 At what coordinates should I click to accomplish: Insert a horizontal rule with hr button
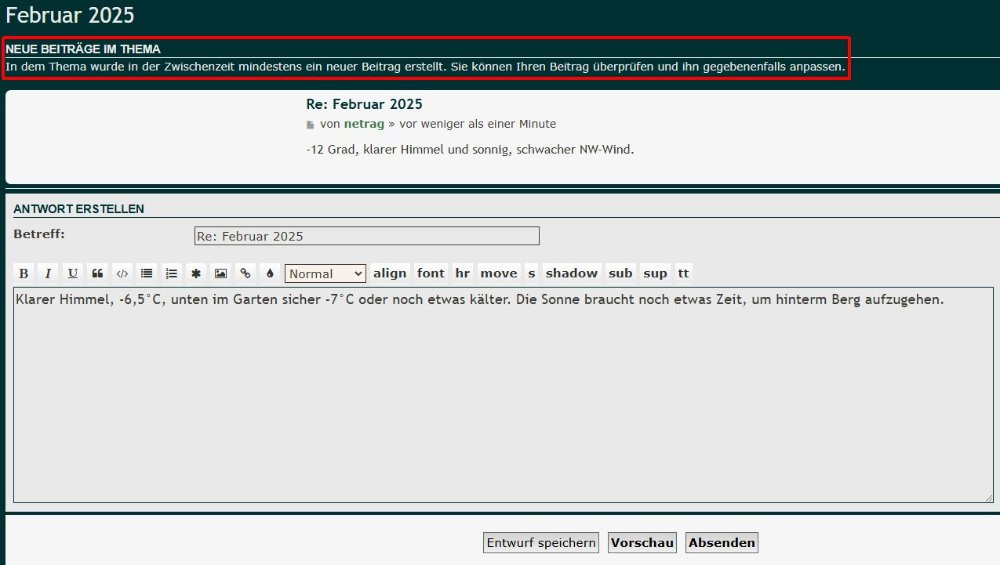point(462,273)
